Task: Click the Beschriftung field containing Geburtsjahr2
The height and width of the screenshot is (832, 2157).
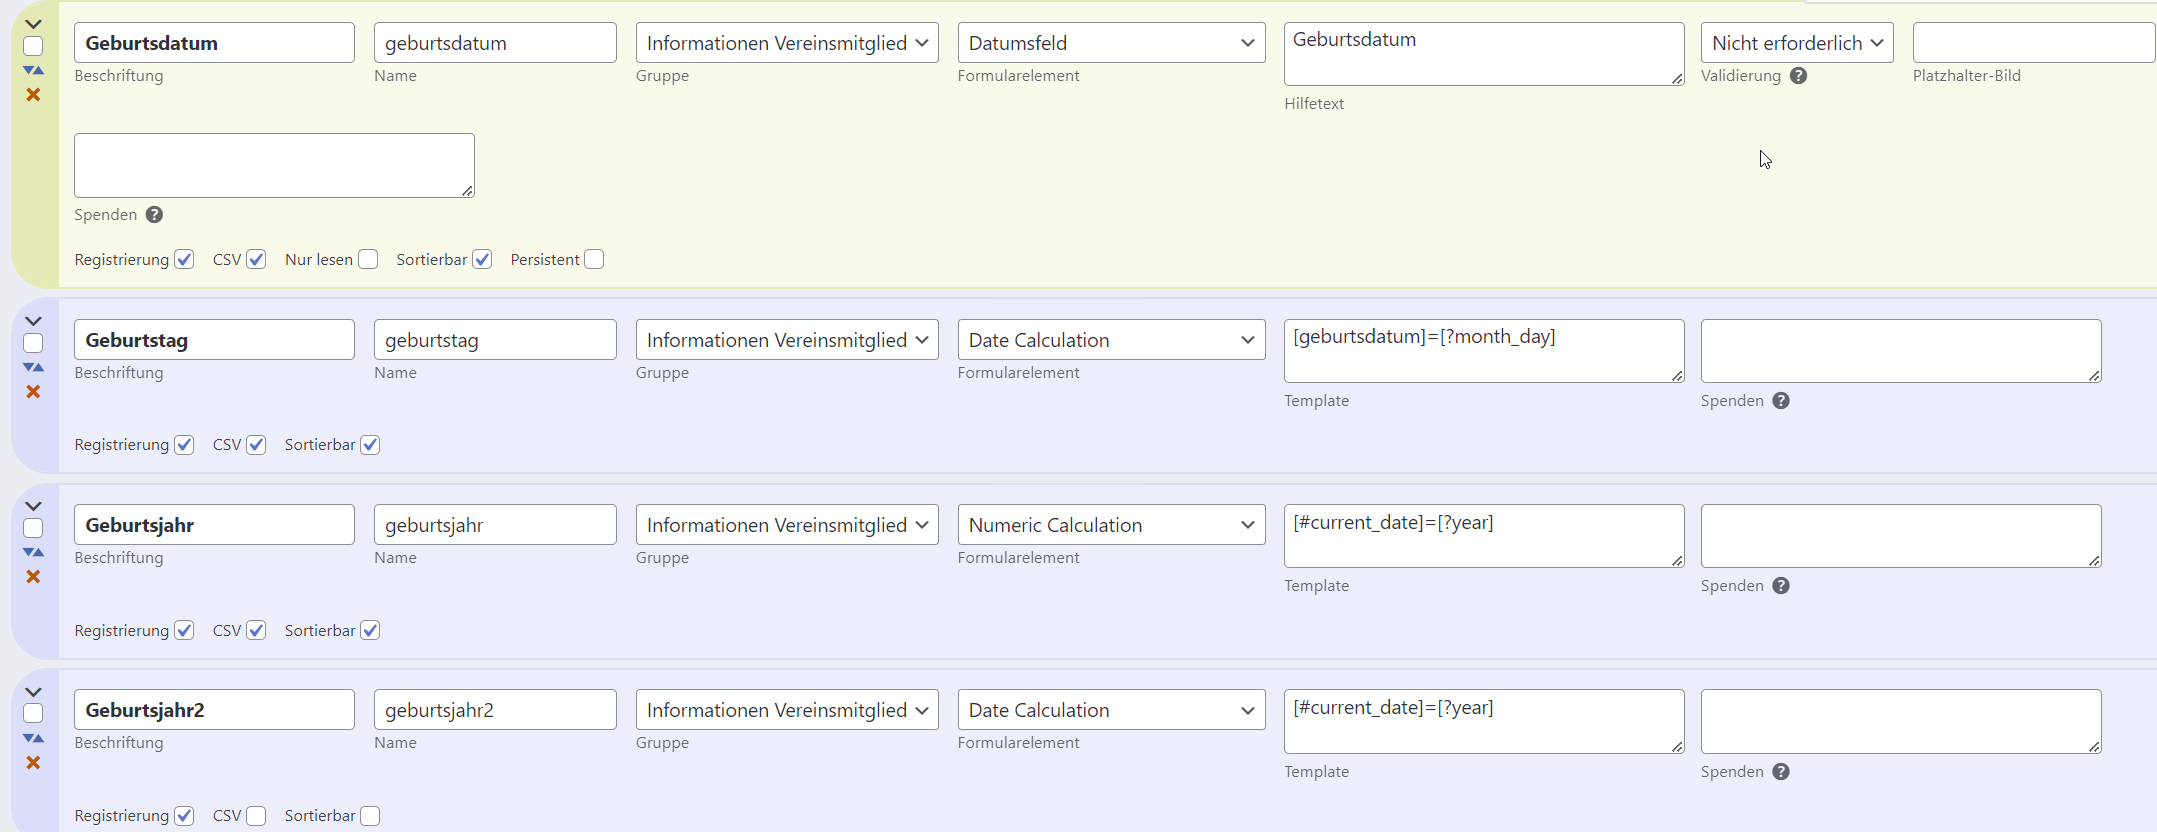Action: [x=214, y=710]
